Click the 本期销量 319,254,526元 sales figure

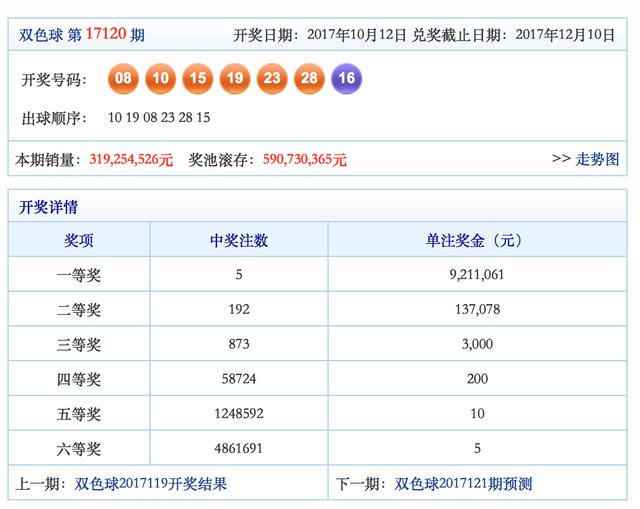pos(130,160)
